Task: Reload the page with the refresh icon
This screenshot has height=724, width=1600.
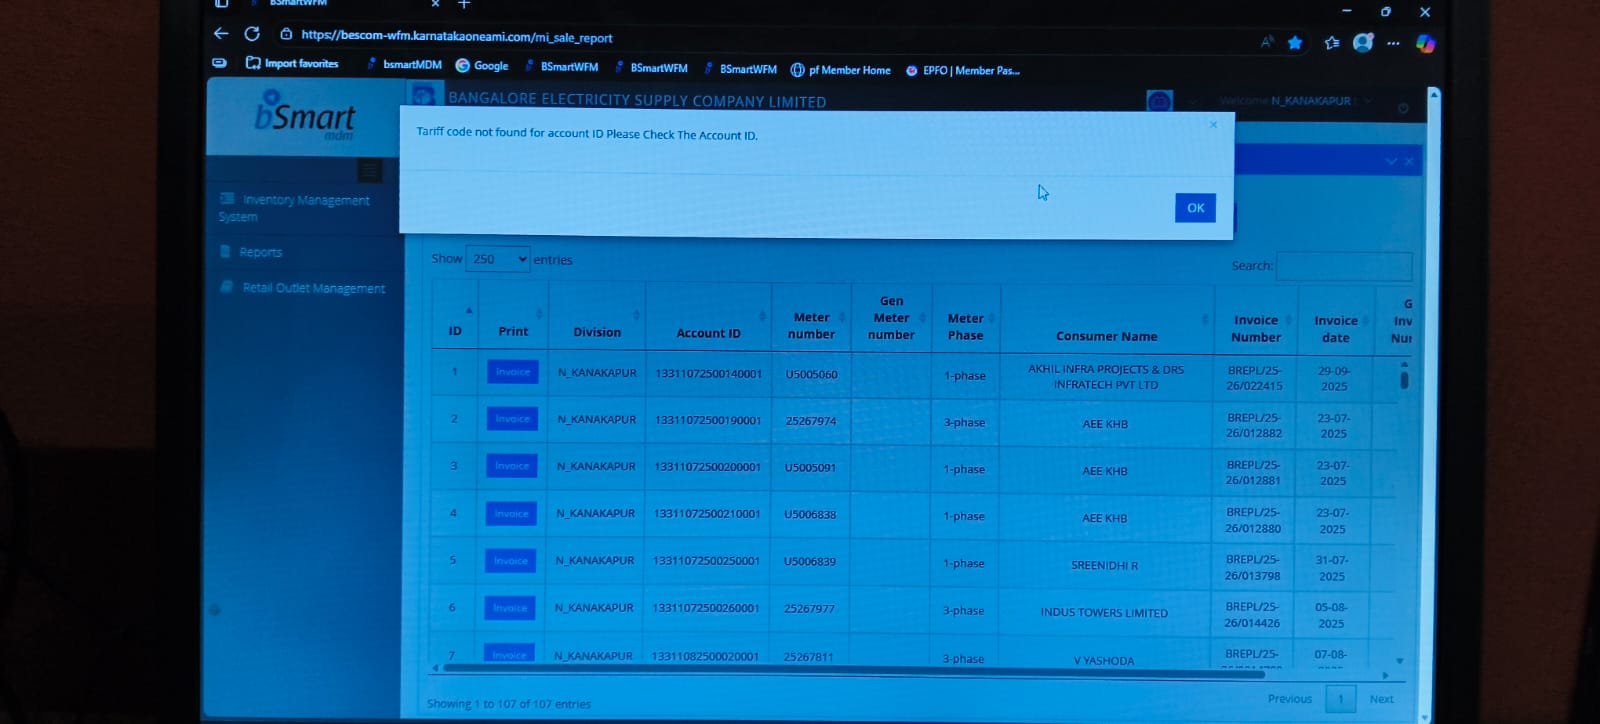Action: (252, 34)
